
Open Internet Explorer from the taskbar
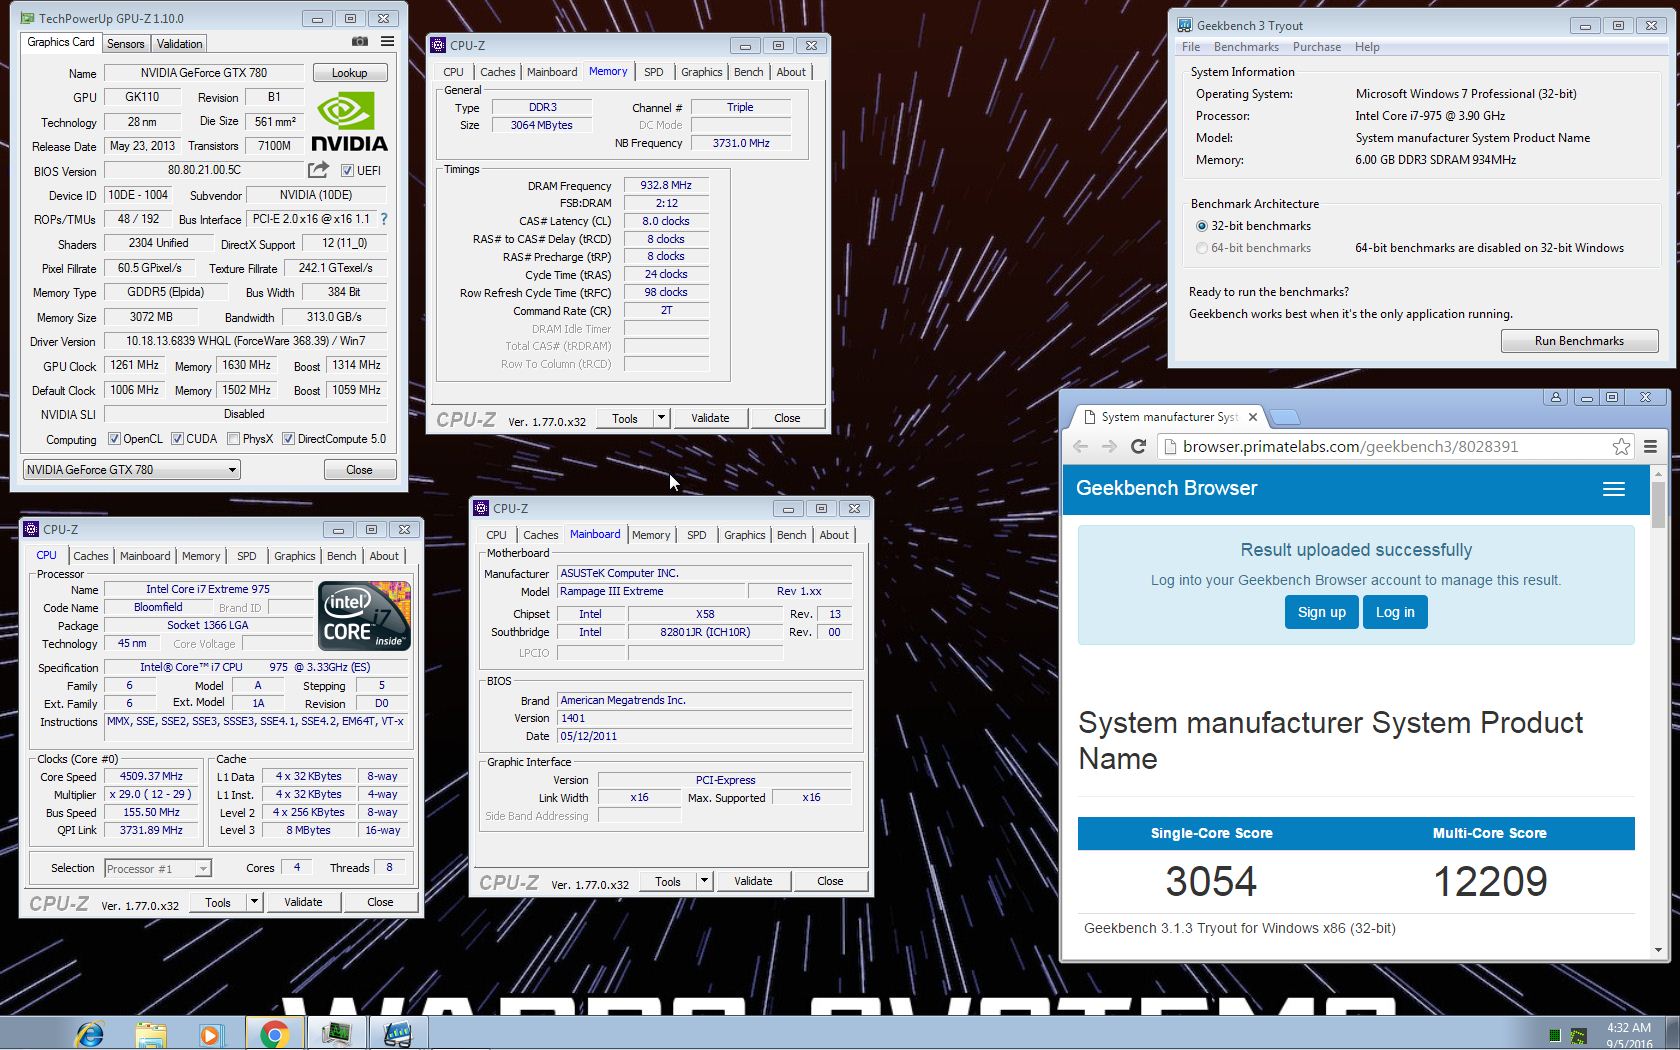click(x=90, y=1034)
